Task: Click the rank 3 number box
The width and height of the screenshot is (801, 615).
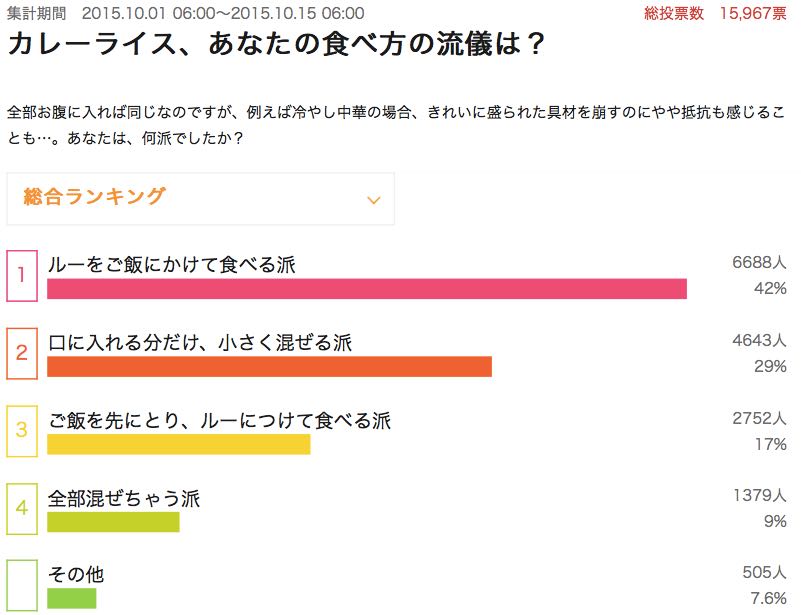Action: (22, 431)
